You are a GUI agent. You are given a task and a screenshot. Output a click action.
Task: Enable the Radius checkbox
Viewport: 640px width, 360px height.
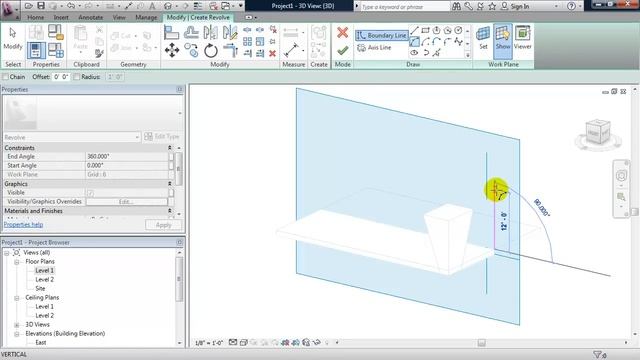point(76,77)
